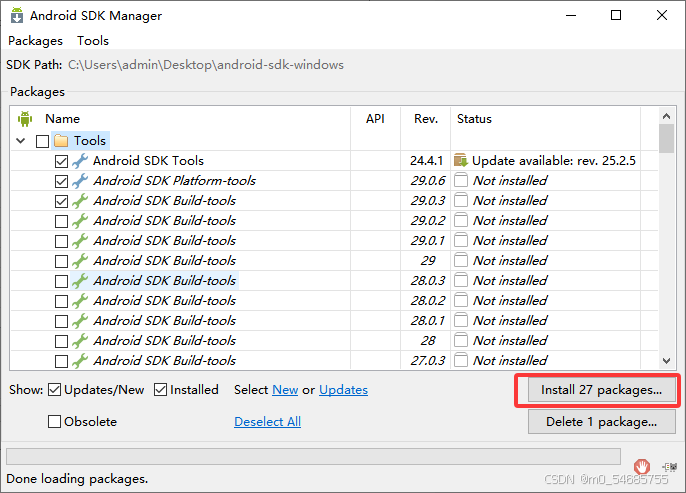Click the not-installed status icon for Build-tools 29.0.1

point(461,241)
